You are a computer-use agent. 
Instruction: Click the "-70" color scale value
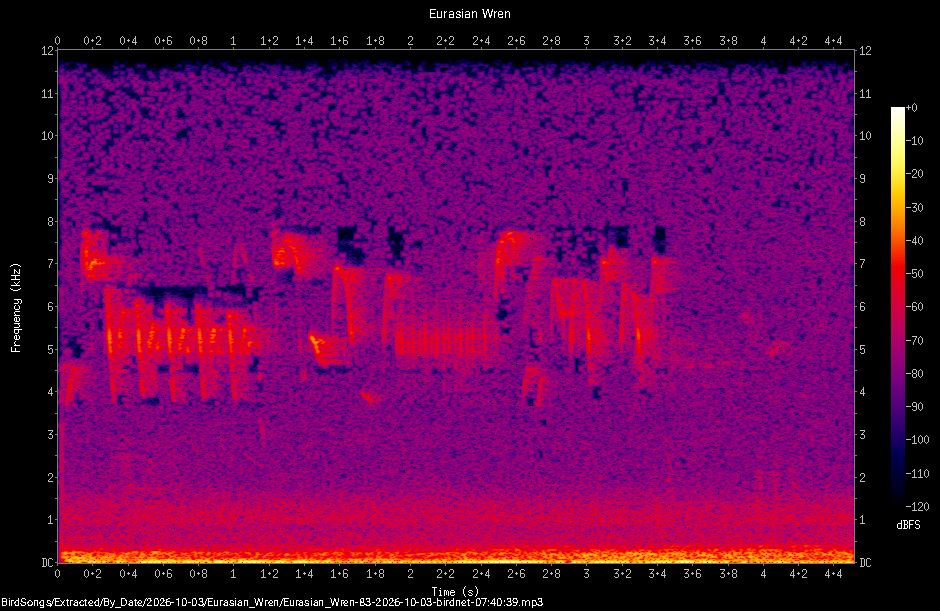pyautogui.click(x=914, y=341)
